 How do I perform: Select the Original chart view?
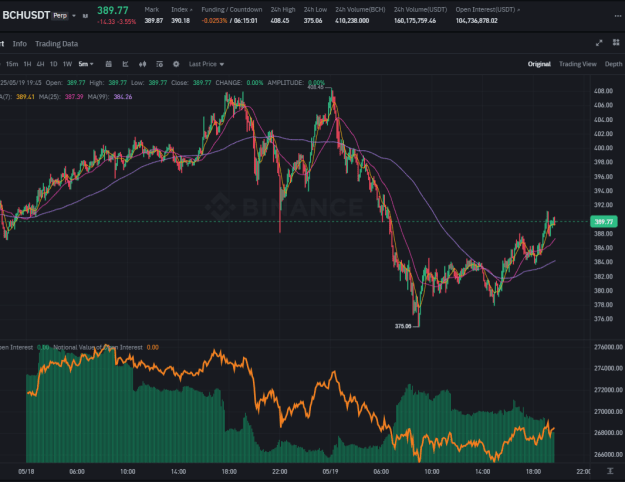[x=539, y=64]
